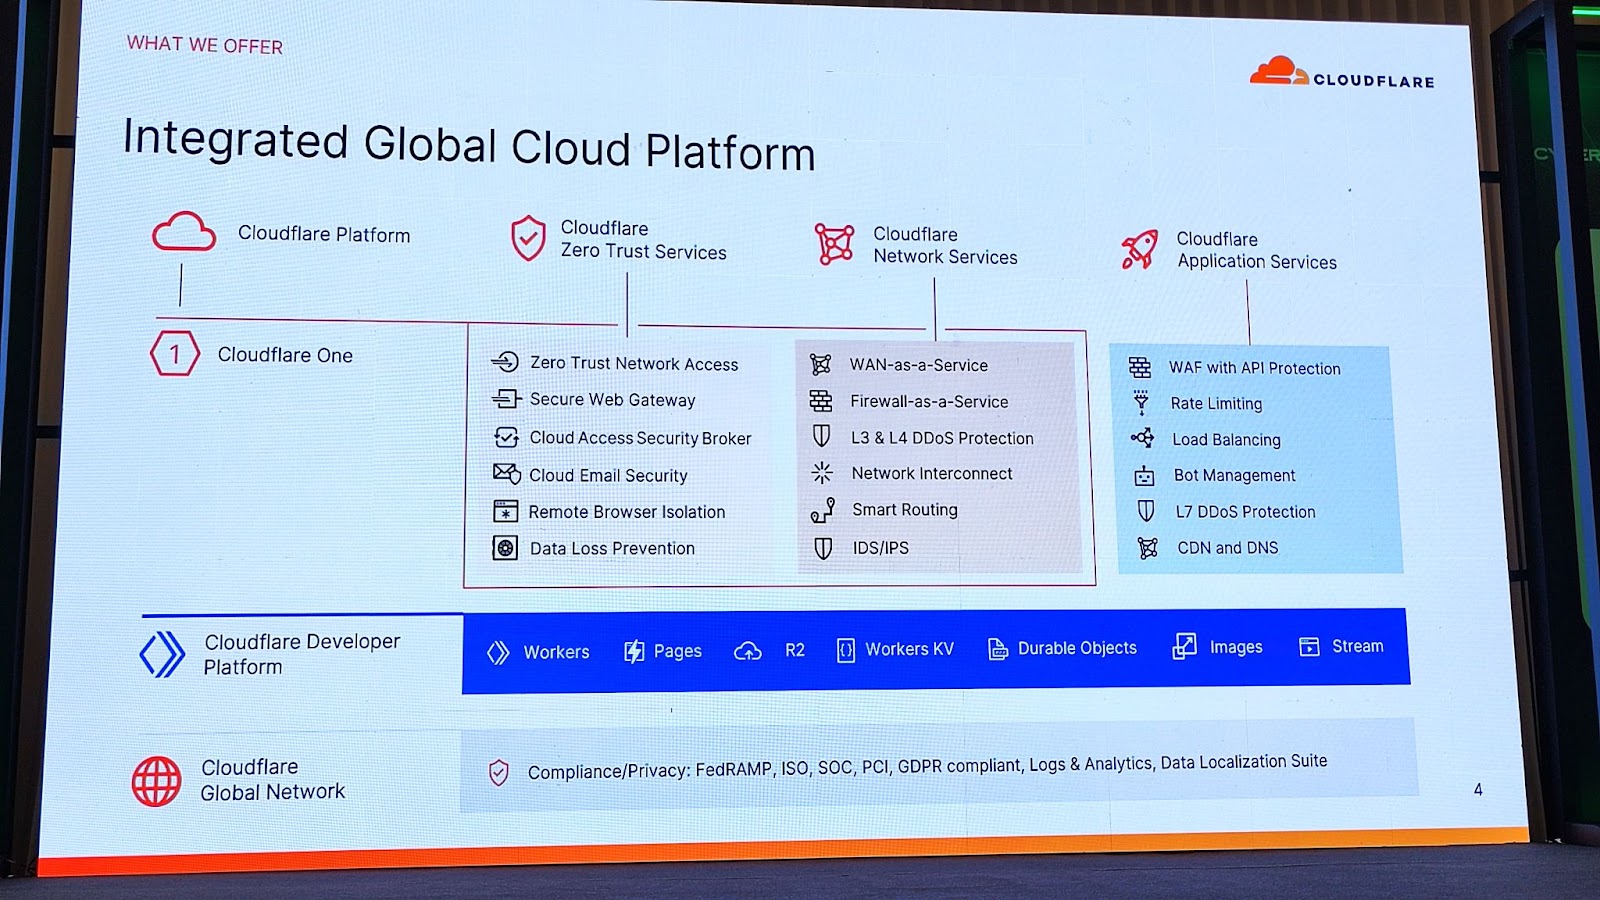Click the Workers icon in blue bar

(x=498, y=652)
